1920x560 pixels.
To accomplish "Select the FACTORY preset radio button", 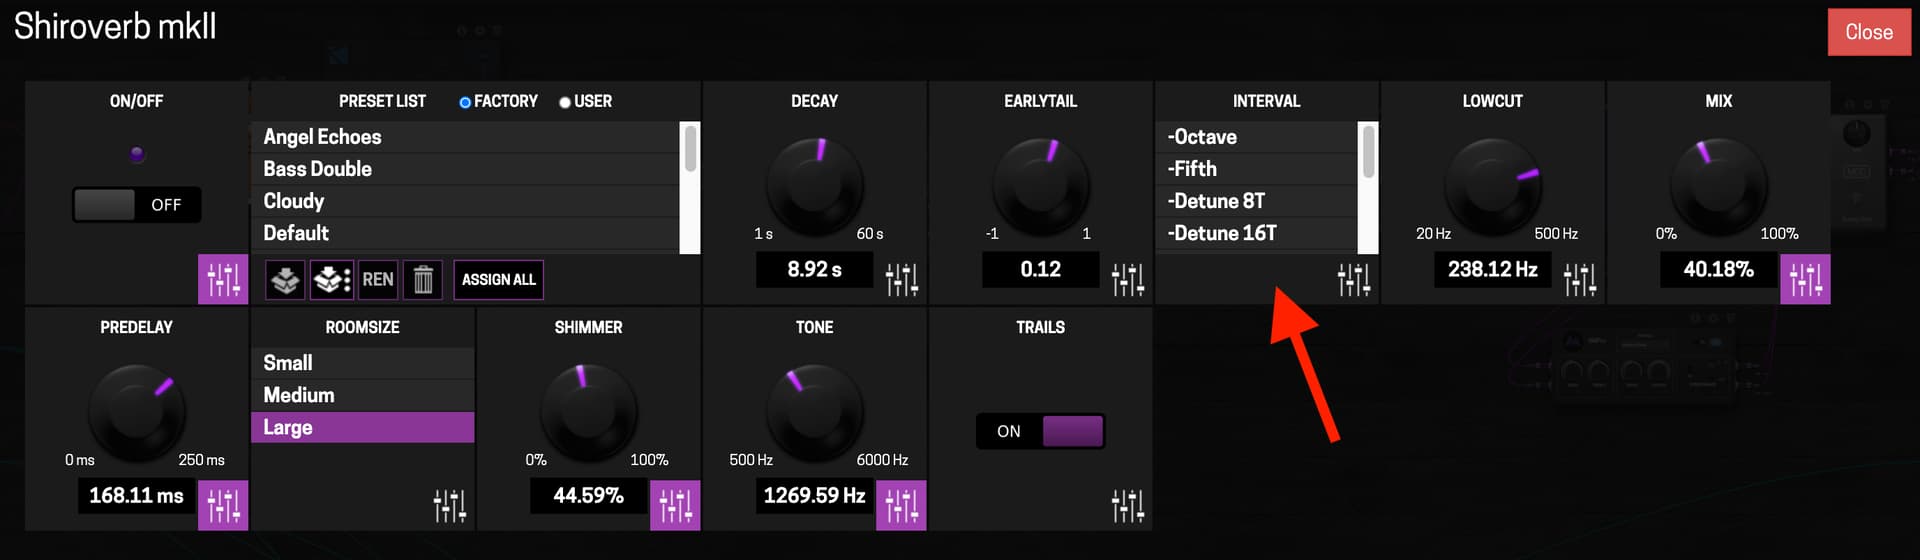I will [x=465, y=102].
